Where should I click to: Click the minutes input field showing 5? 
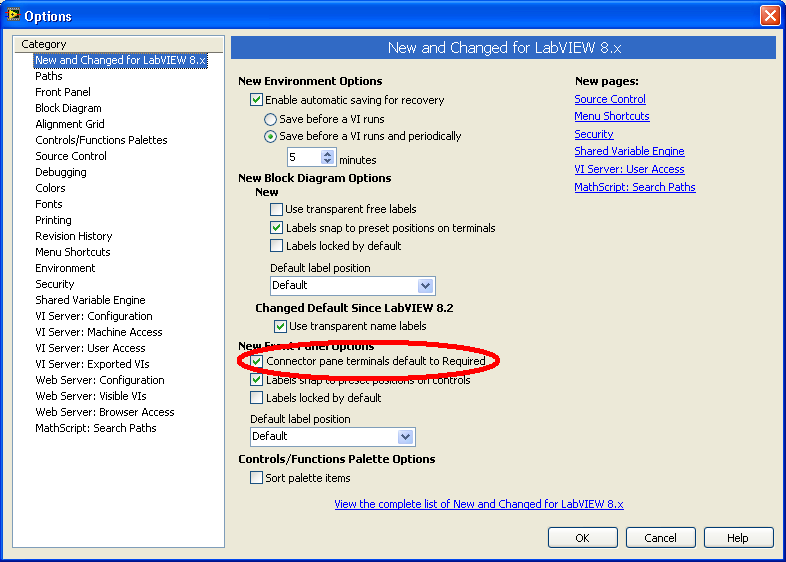304,157
